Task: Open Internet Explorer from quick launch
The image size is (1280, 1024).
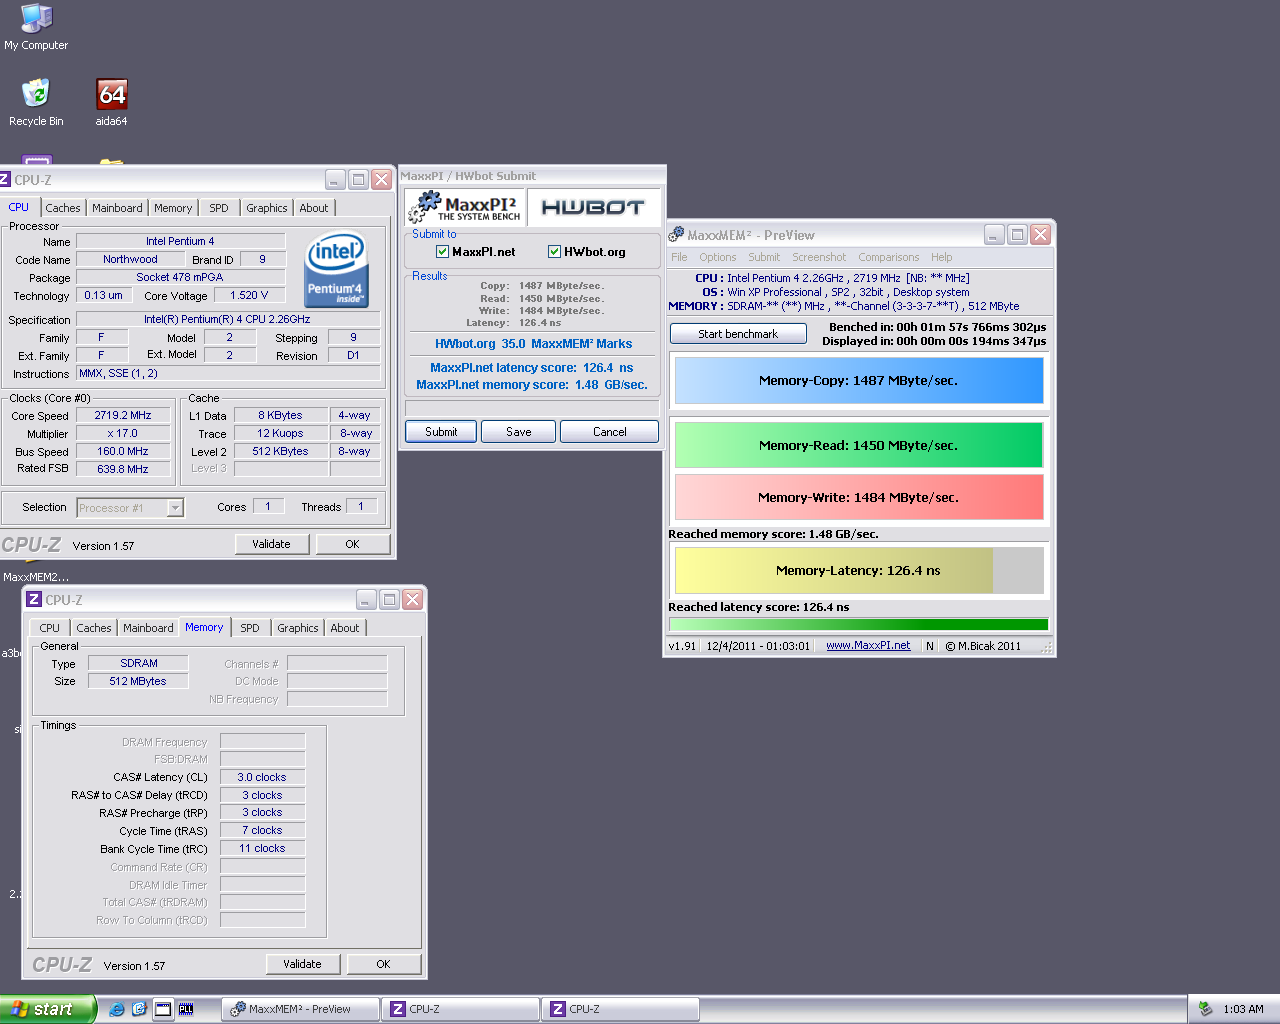Action: 117,1009
